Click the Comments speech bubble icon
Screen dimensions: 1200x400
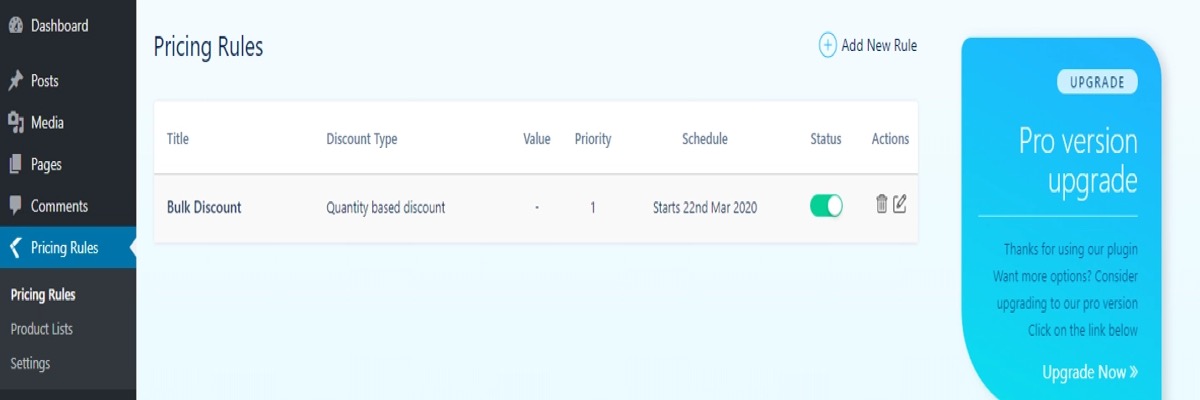click(15, 206)
